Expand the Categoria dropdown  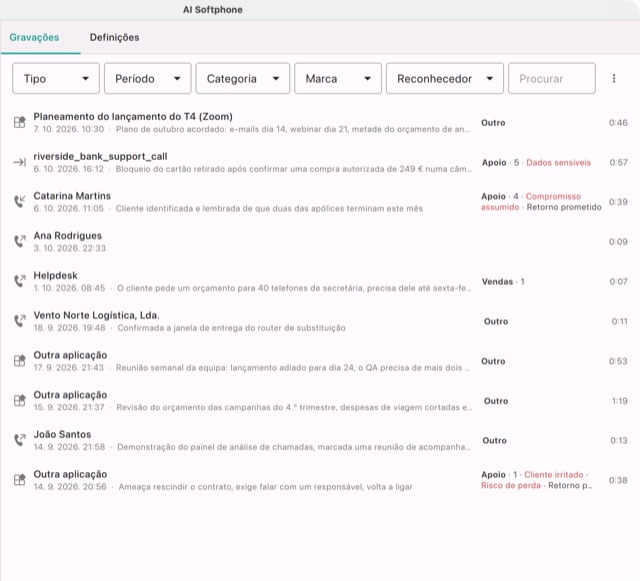tap(242, 78)
